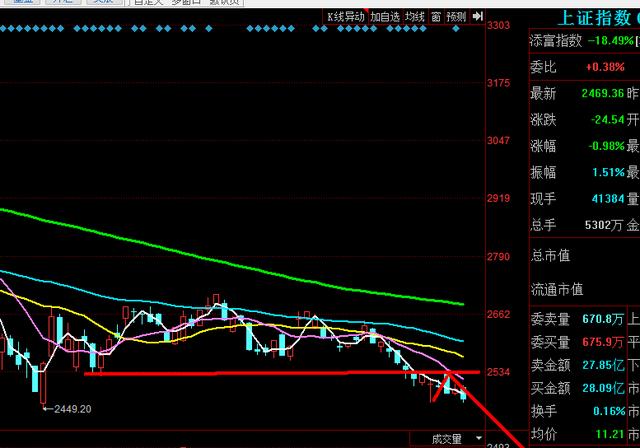Click the 总手 volume value 5302万
The image size is (640, 448).
point(603,198)
